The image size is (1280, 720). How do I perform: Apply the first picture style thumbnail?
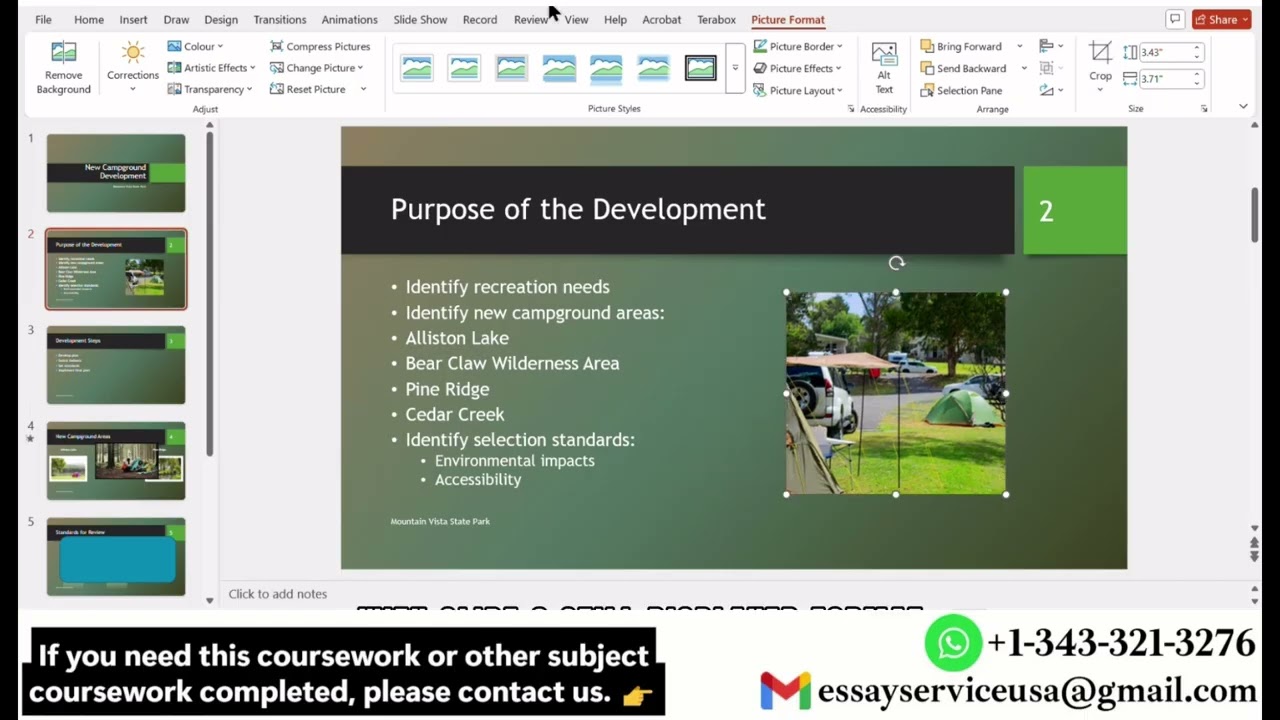tap(417, 68)
